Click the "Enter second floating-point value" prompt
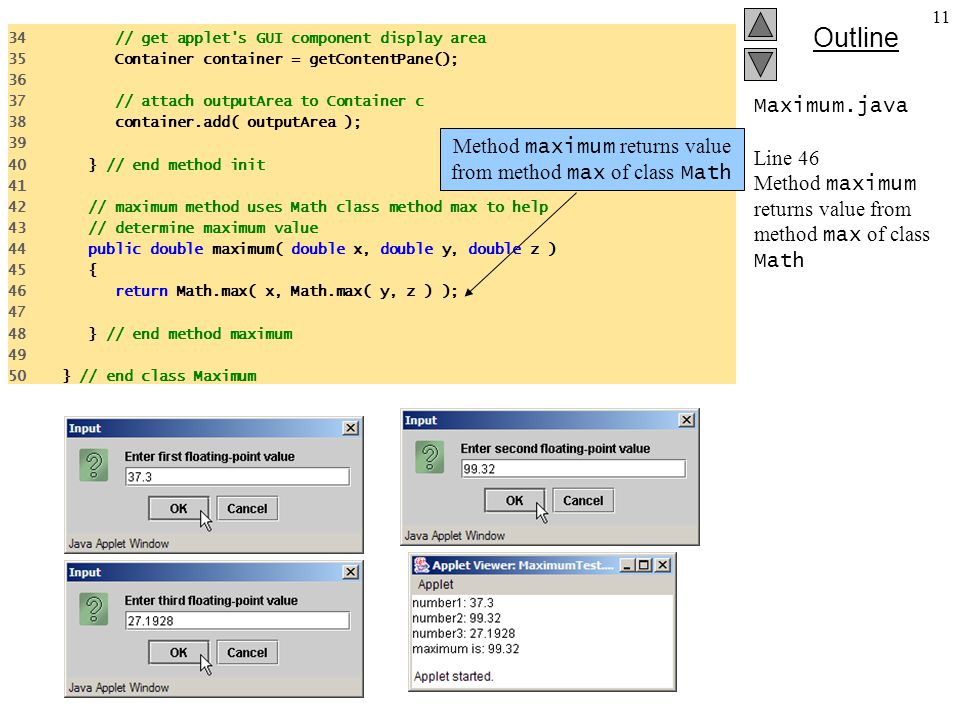 [555, 448]
